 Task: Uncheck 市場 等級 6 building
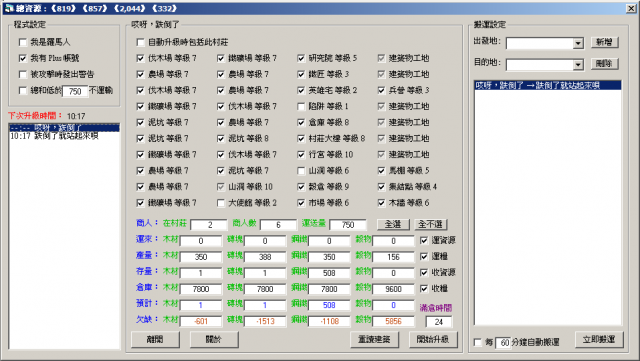click(x=301, y=203)
